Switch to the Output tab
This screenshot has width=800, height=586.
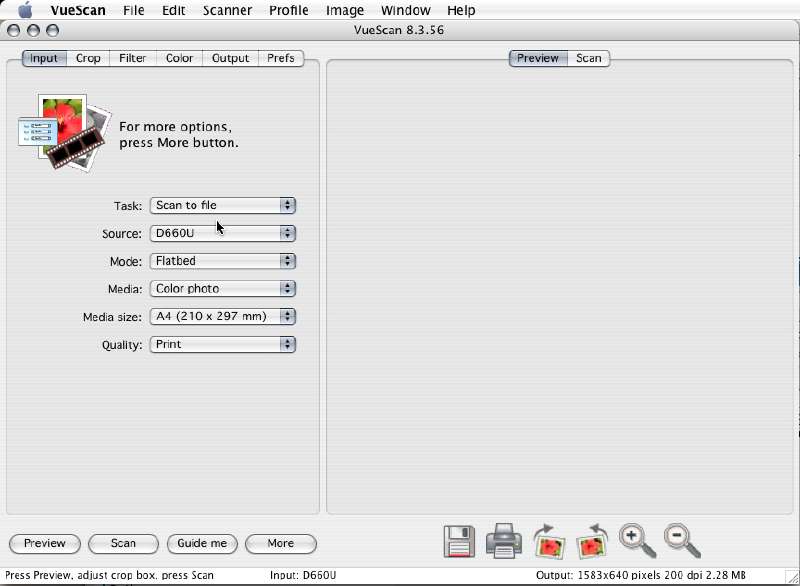pyautogui.click(x=231, y=58)
